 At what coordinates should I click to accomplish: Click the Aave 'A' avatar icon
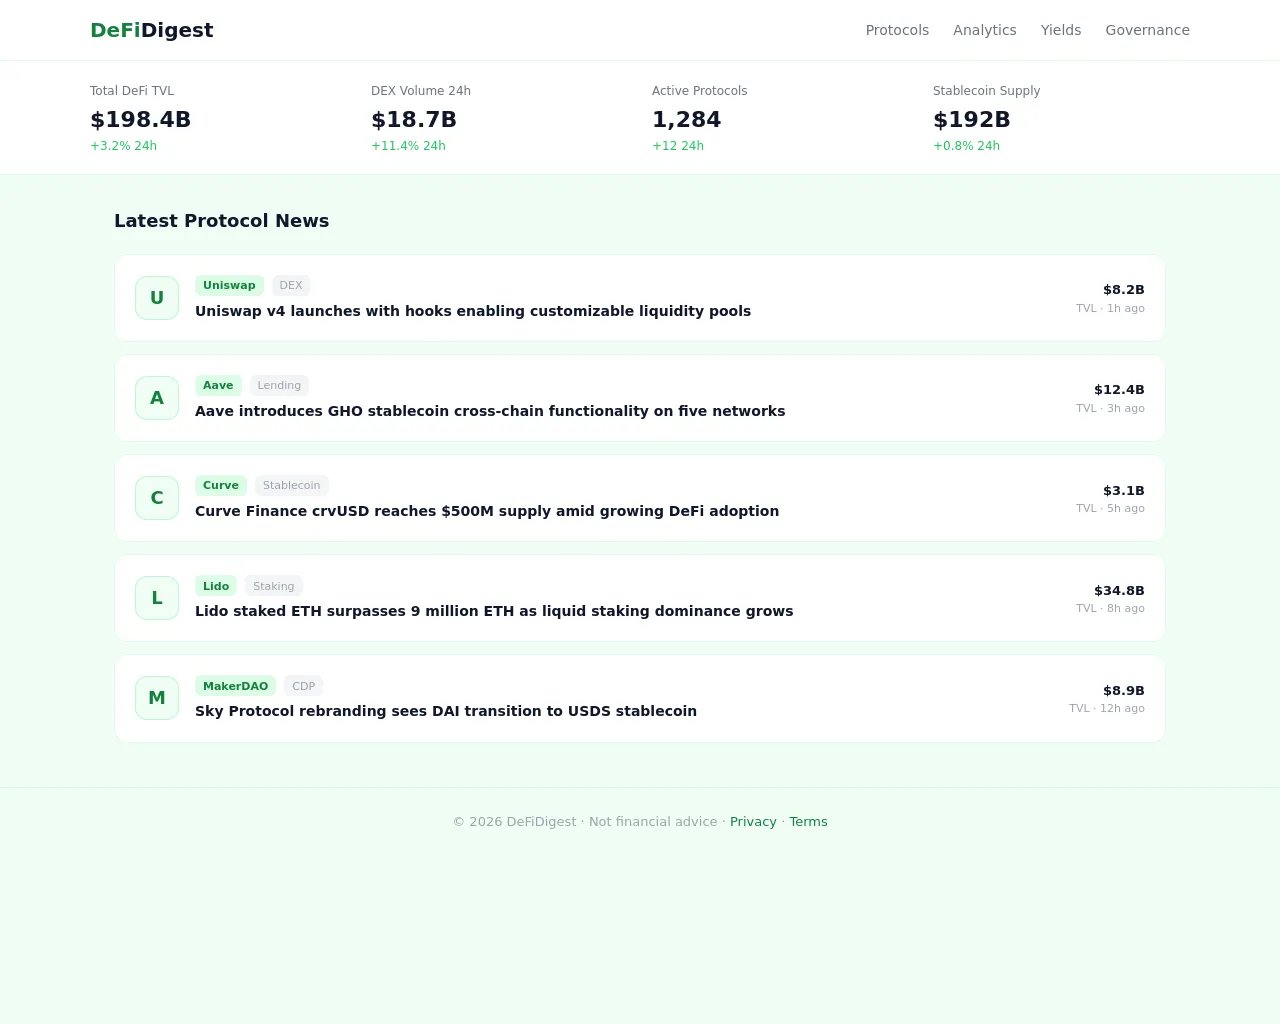157,398
